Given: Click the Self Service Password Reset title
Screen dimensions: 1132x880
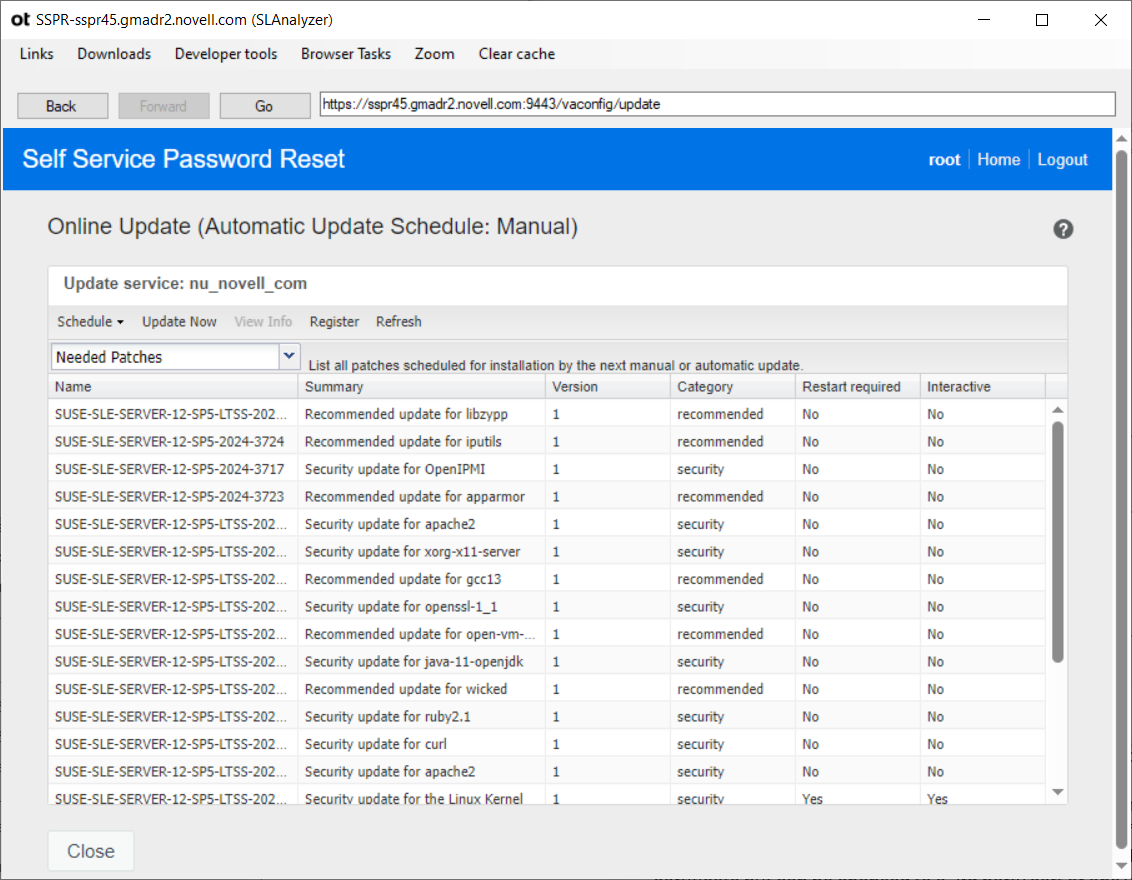Looking at the screenshot, I should [183, 160].
